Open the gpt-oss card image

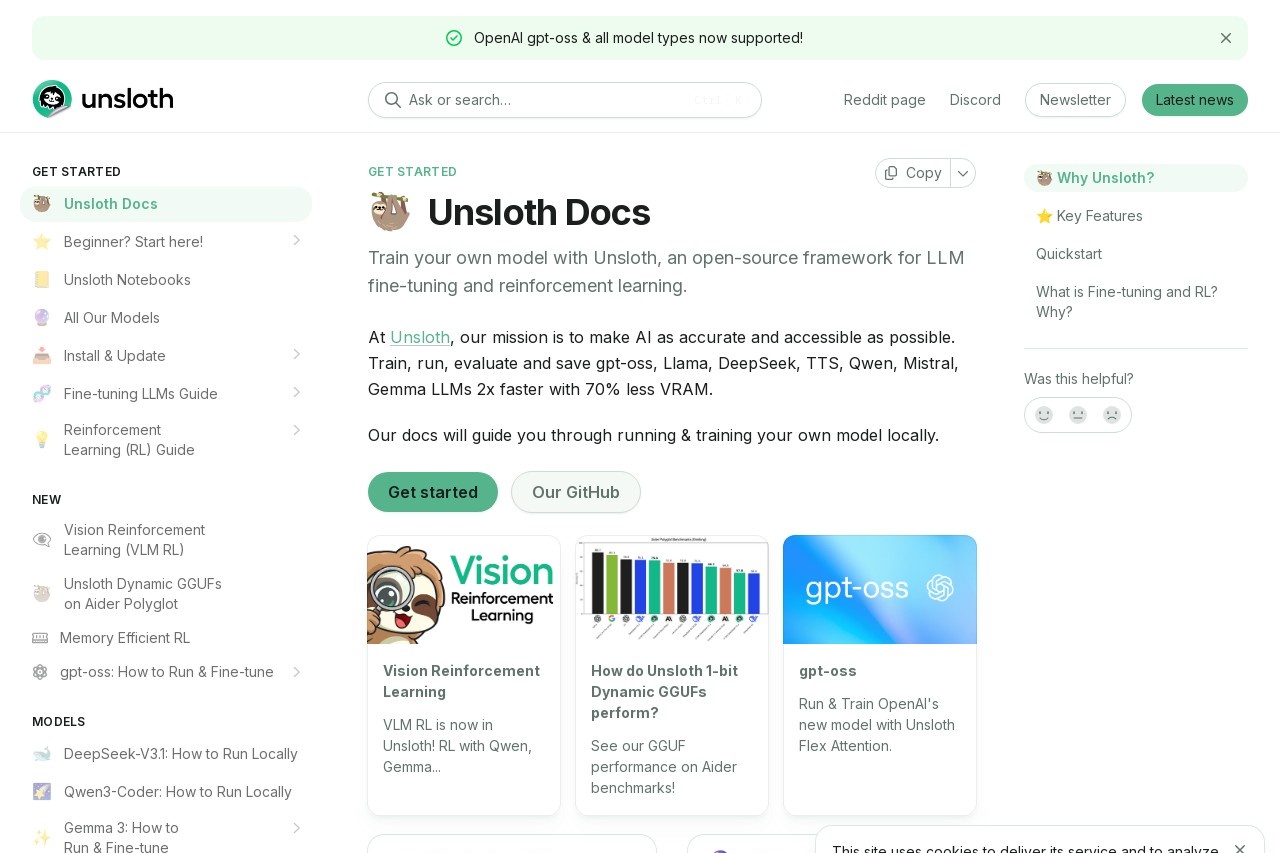880,590
